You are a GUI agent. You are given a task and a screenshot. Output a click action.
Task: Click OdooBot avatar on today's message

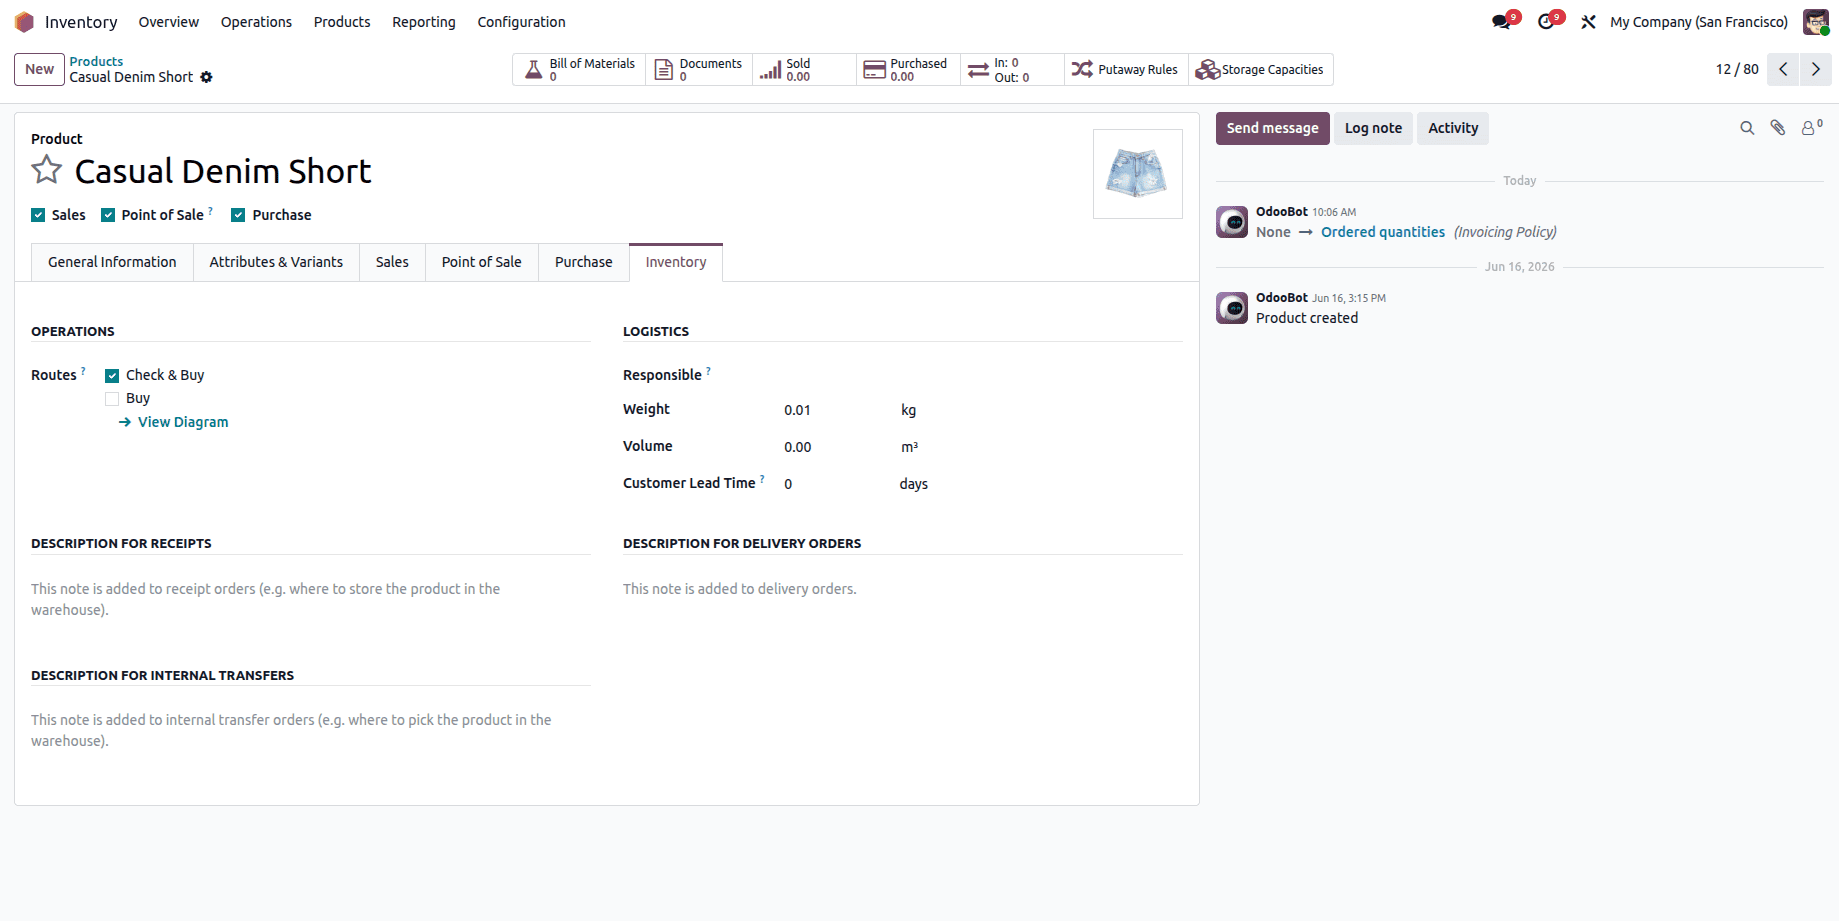(x=1232, y=222)
